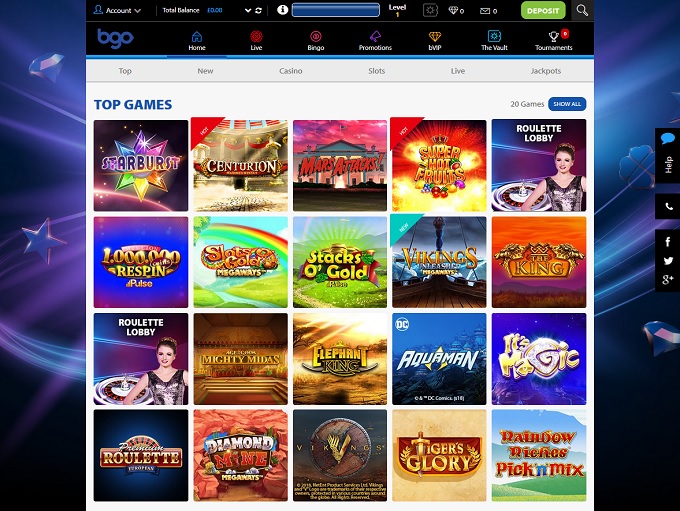Open the search magnifier icon

[x=582, y=10]
